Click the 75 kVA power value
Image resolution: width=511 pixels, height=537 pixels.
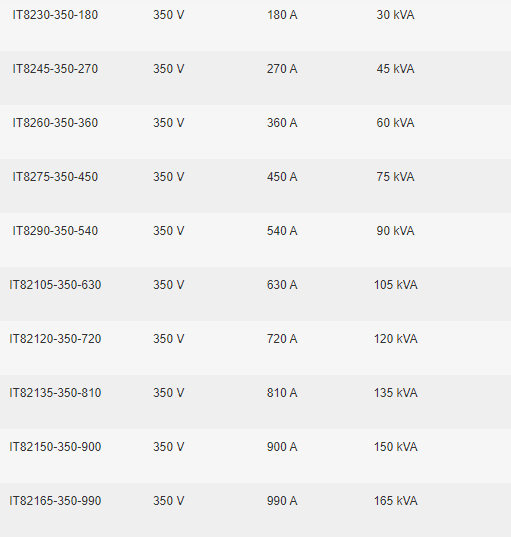[396, 177]
